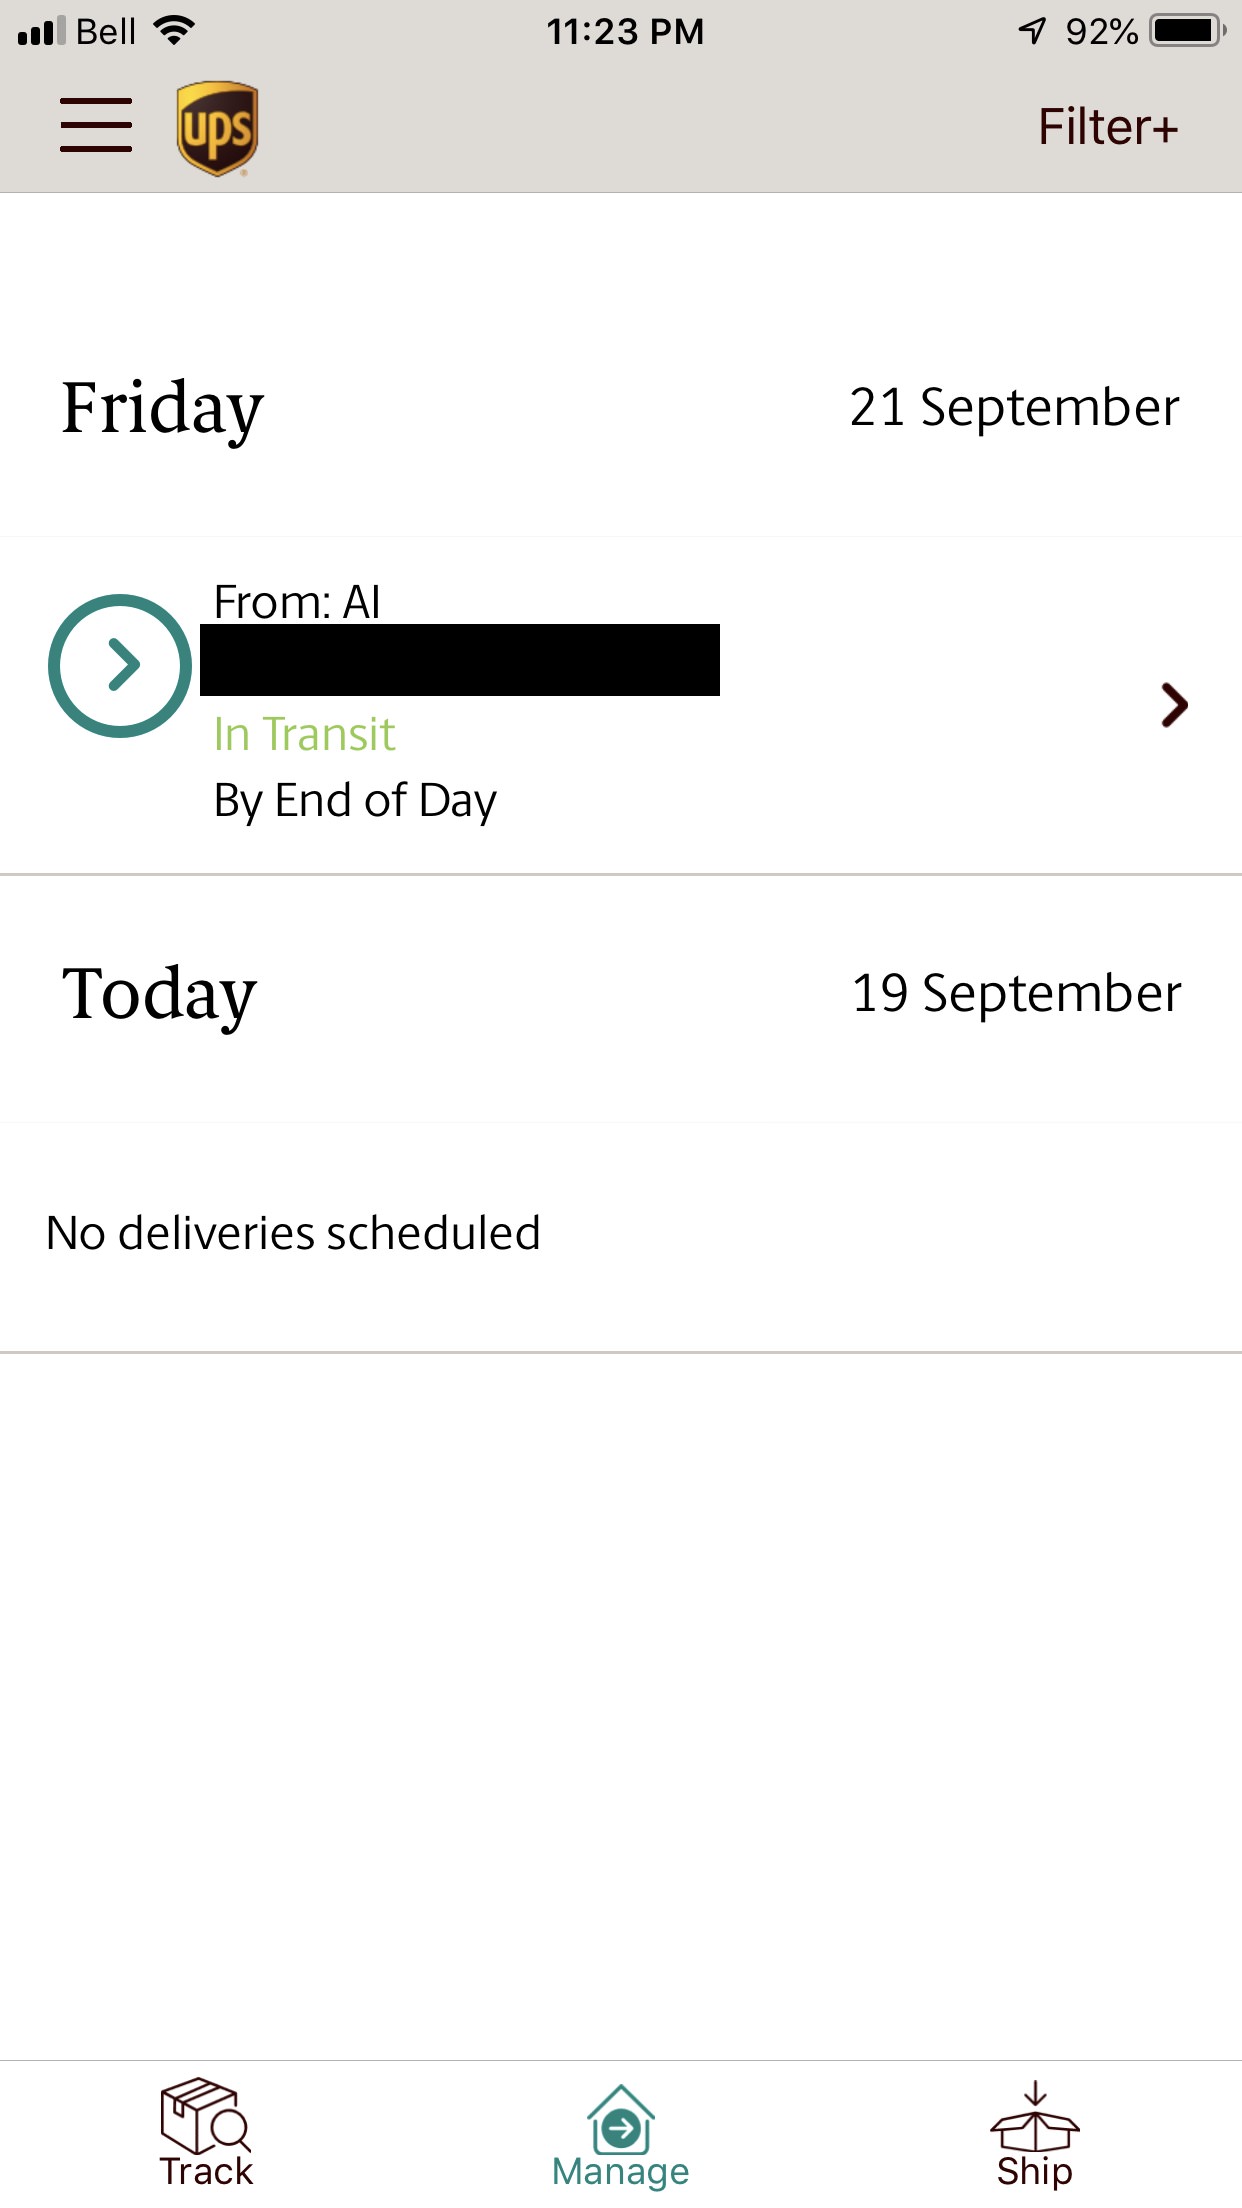Tap the 19 September date
The width and height of the screenshot is (1242, 2208).
[1016, 994]
